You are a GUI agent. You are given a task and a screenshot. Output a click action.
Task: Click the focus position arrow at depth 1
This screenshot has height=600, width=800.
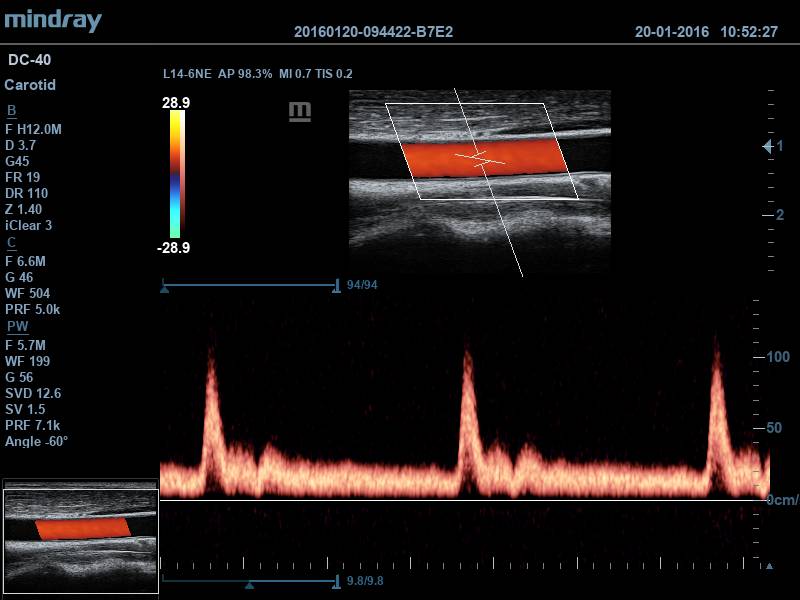coord(767,146)
